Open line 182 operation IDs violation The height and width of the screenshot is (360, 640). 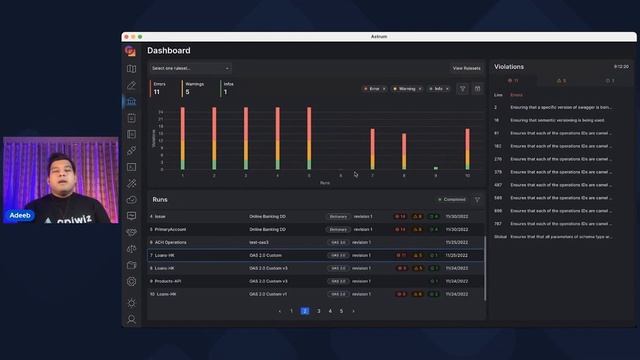[561, 146]
